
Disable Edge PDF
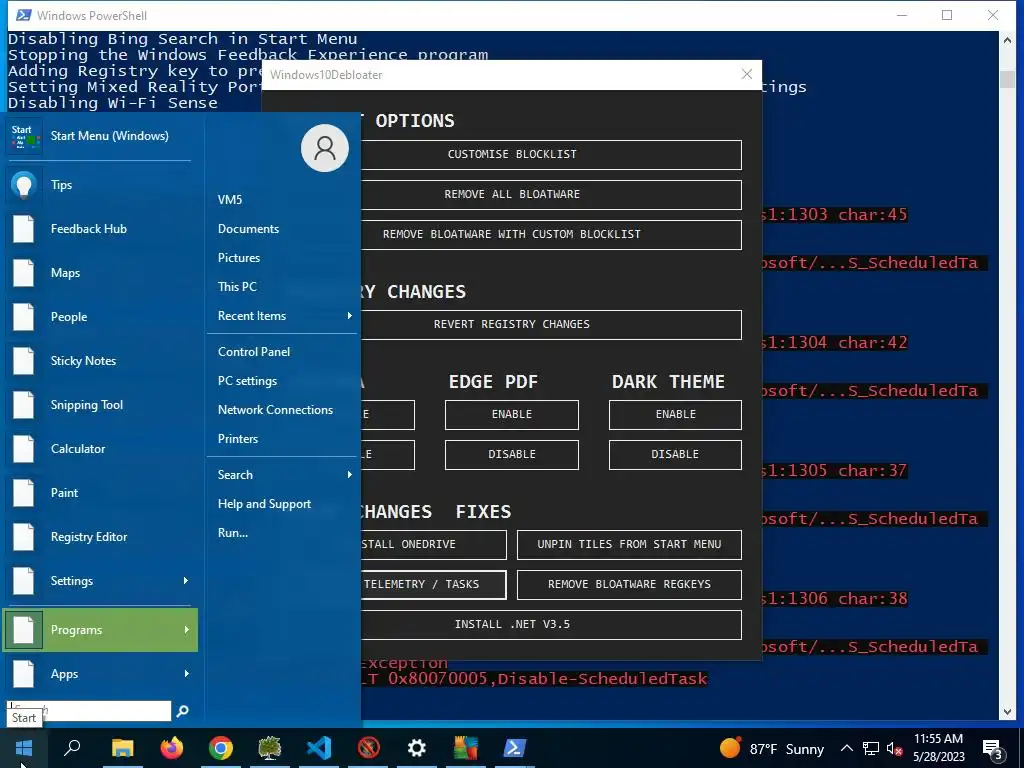(512, 455)
